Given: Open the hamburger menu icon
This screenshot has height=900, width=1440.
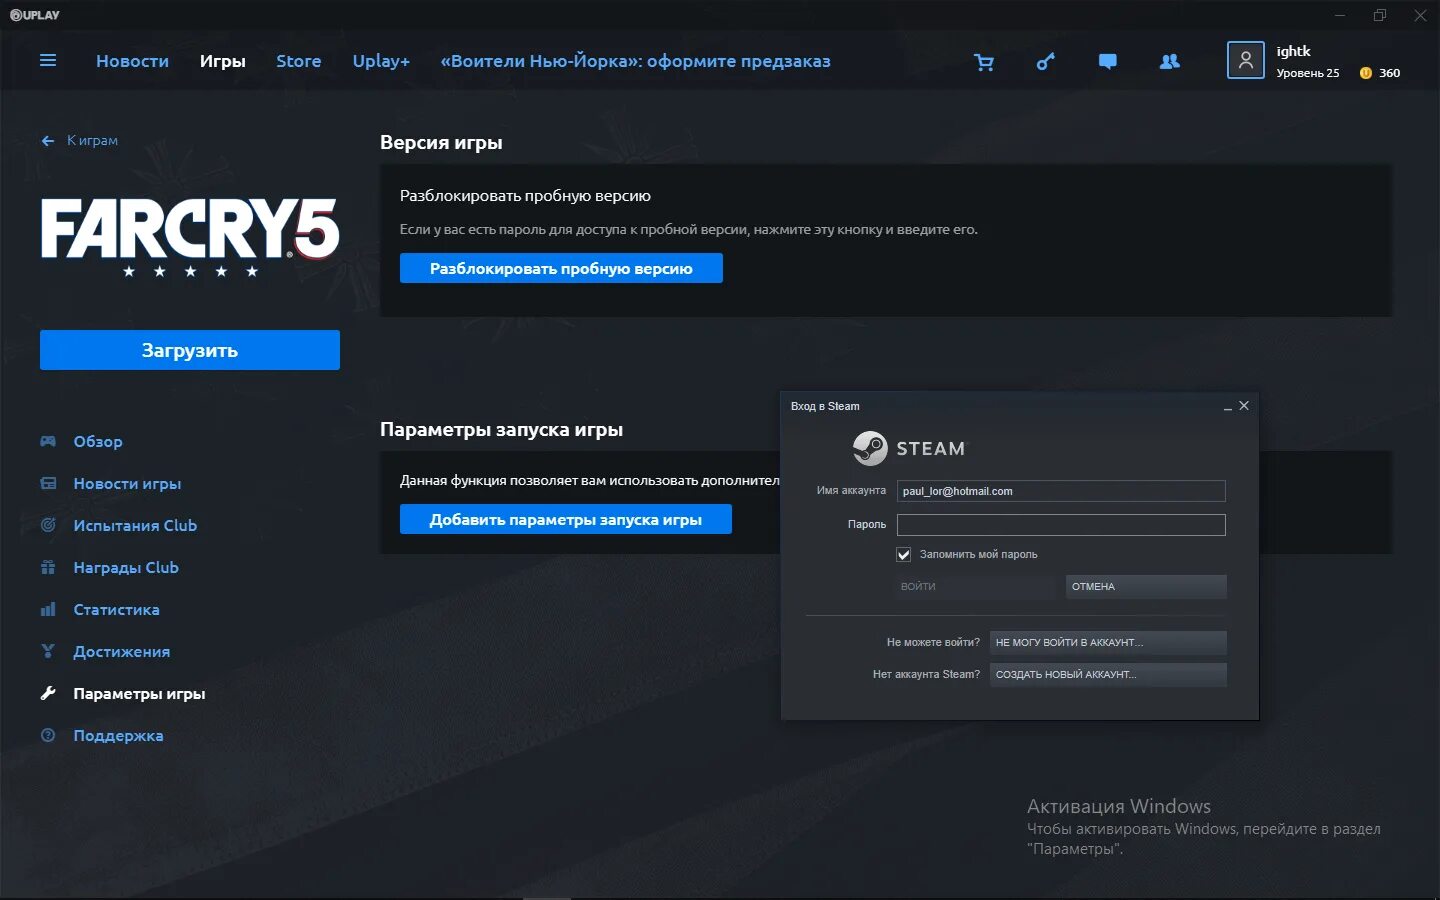Looking at the screenshot, I should pos(47,61).
